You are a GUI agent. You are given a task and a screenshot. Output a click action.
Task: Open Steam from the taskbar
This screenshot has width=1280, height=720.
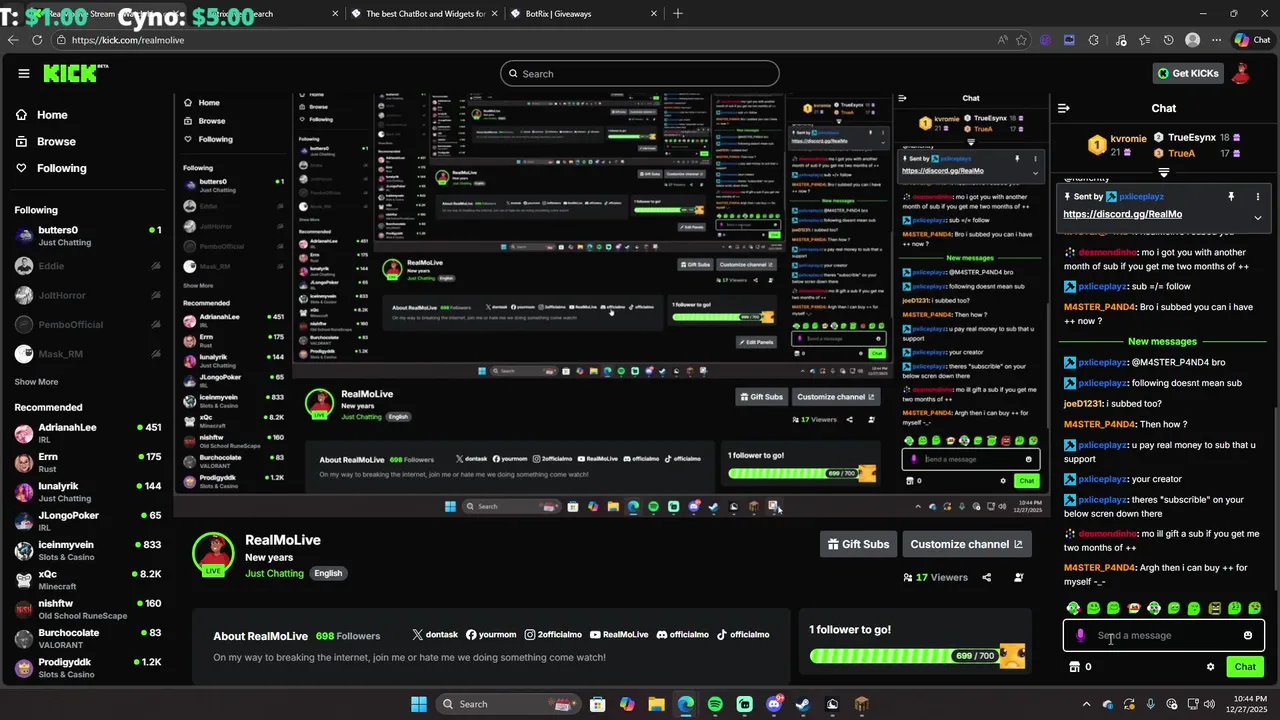coord(803,704)
